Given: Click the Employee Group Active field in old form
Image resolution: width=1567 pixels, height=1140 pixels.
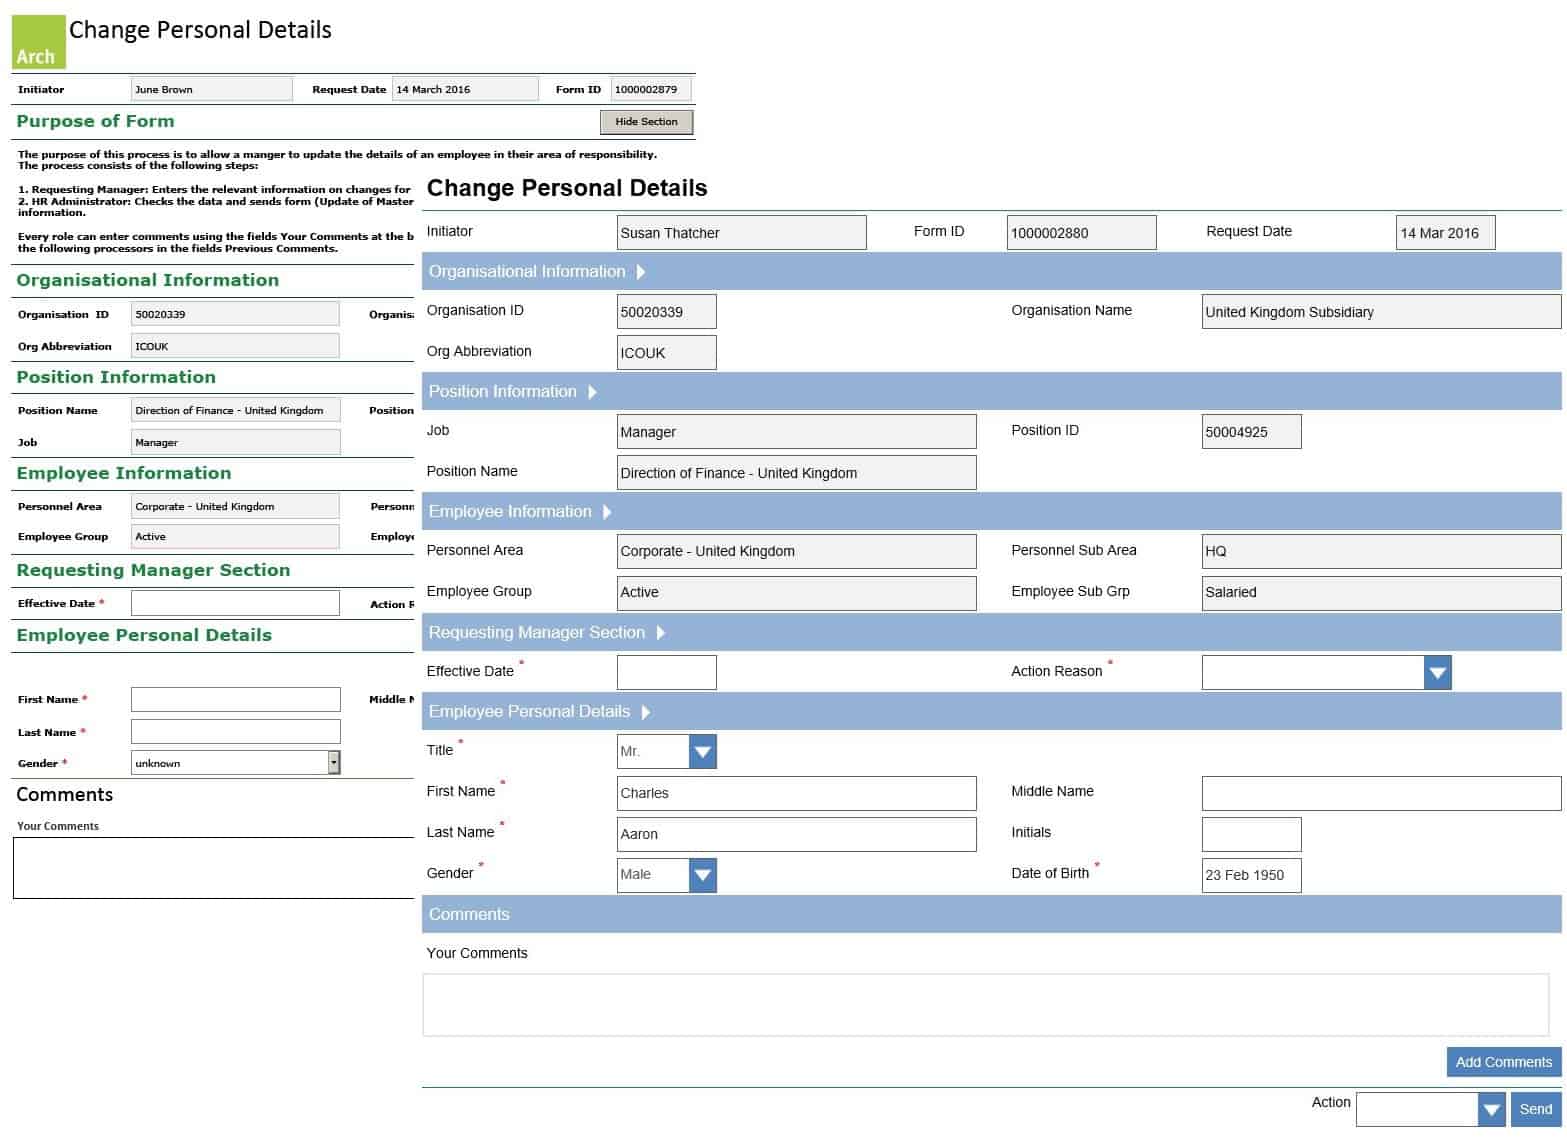Looking at the screenshot, I should pos(235,536).
